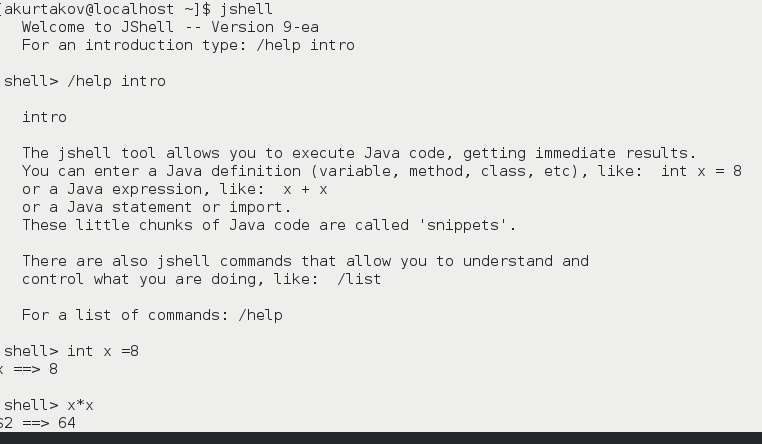Image resolution: width=762 pixels, height=444 pixels.
Task: Click the 'For an introduction type' line
Action: click(188, 45)
